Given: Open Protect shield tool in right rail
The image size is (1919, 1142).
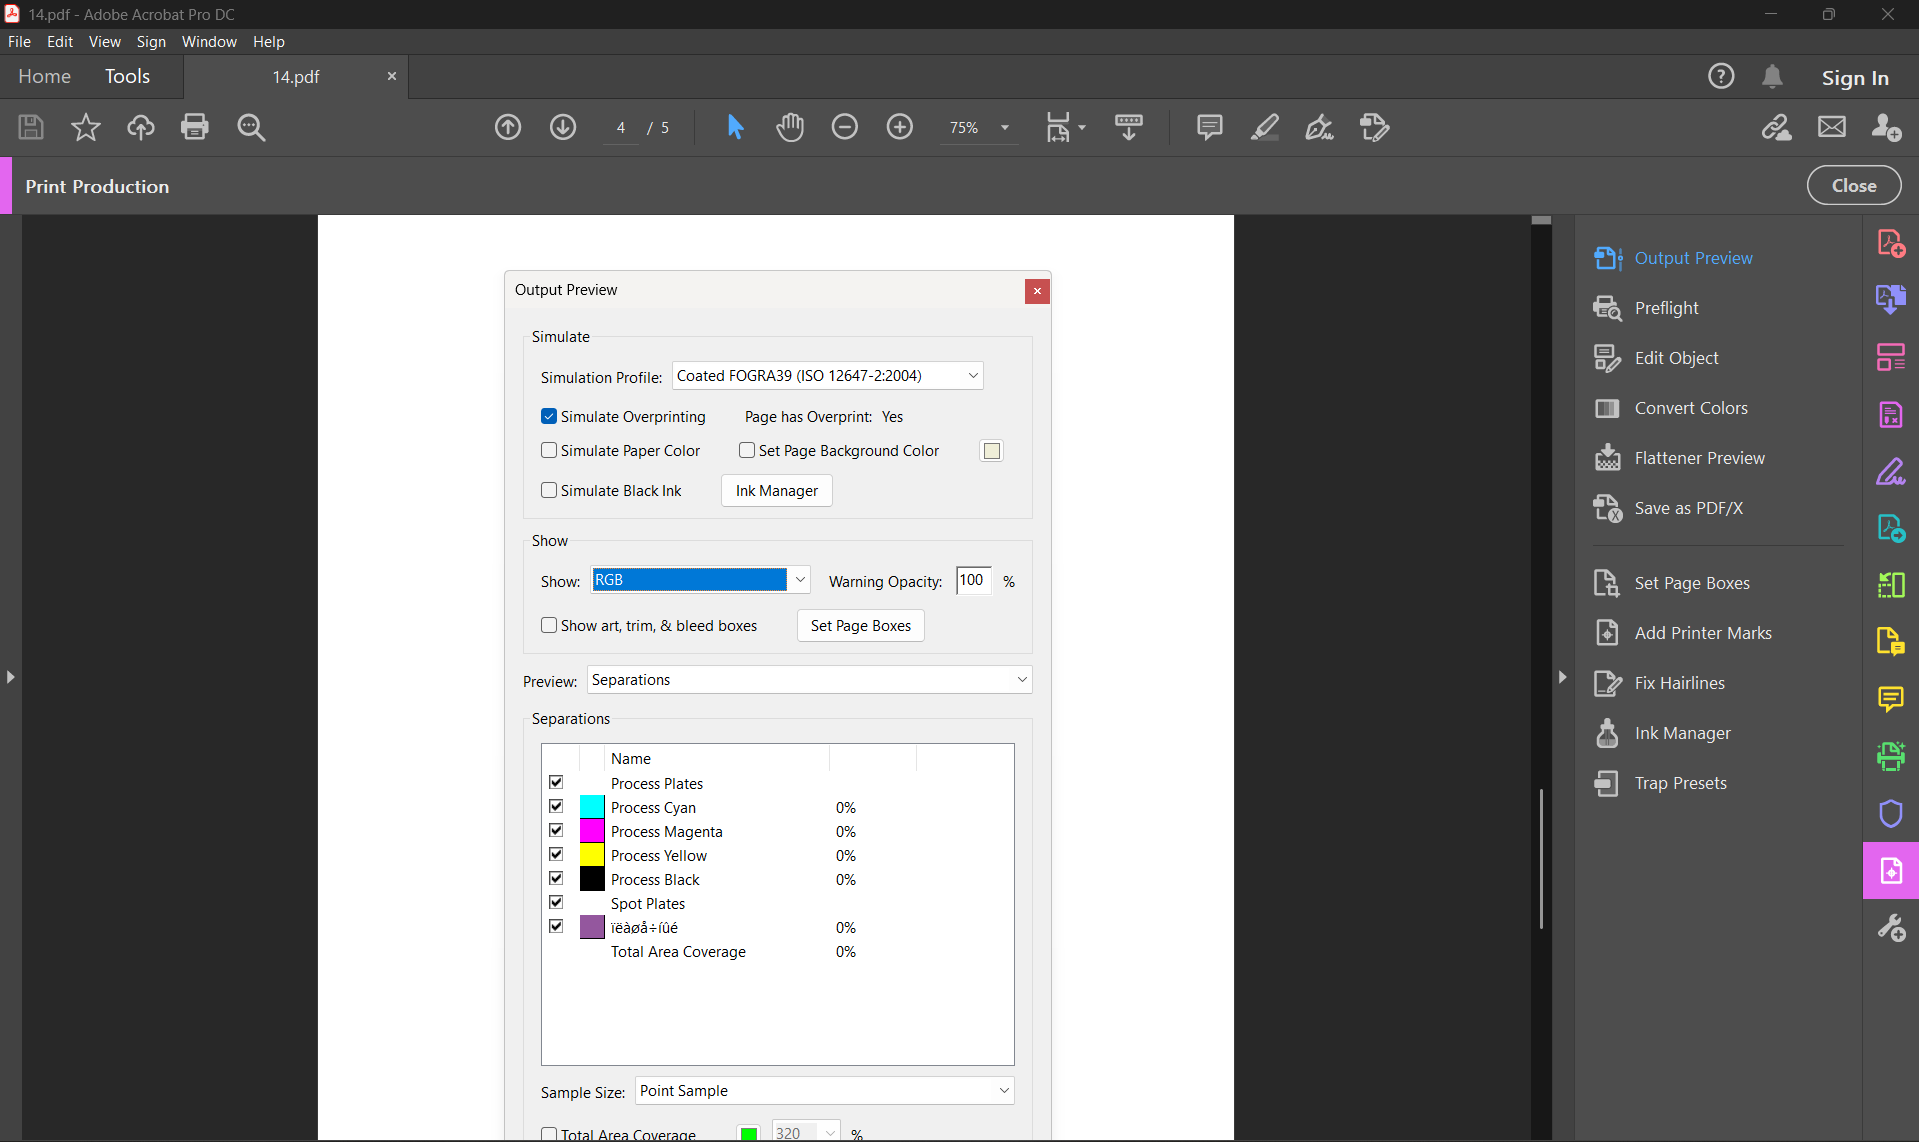Looking at the screenshot, I should [1891, 813].
